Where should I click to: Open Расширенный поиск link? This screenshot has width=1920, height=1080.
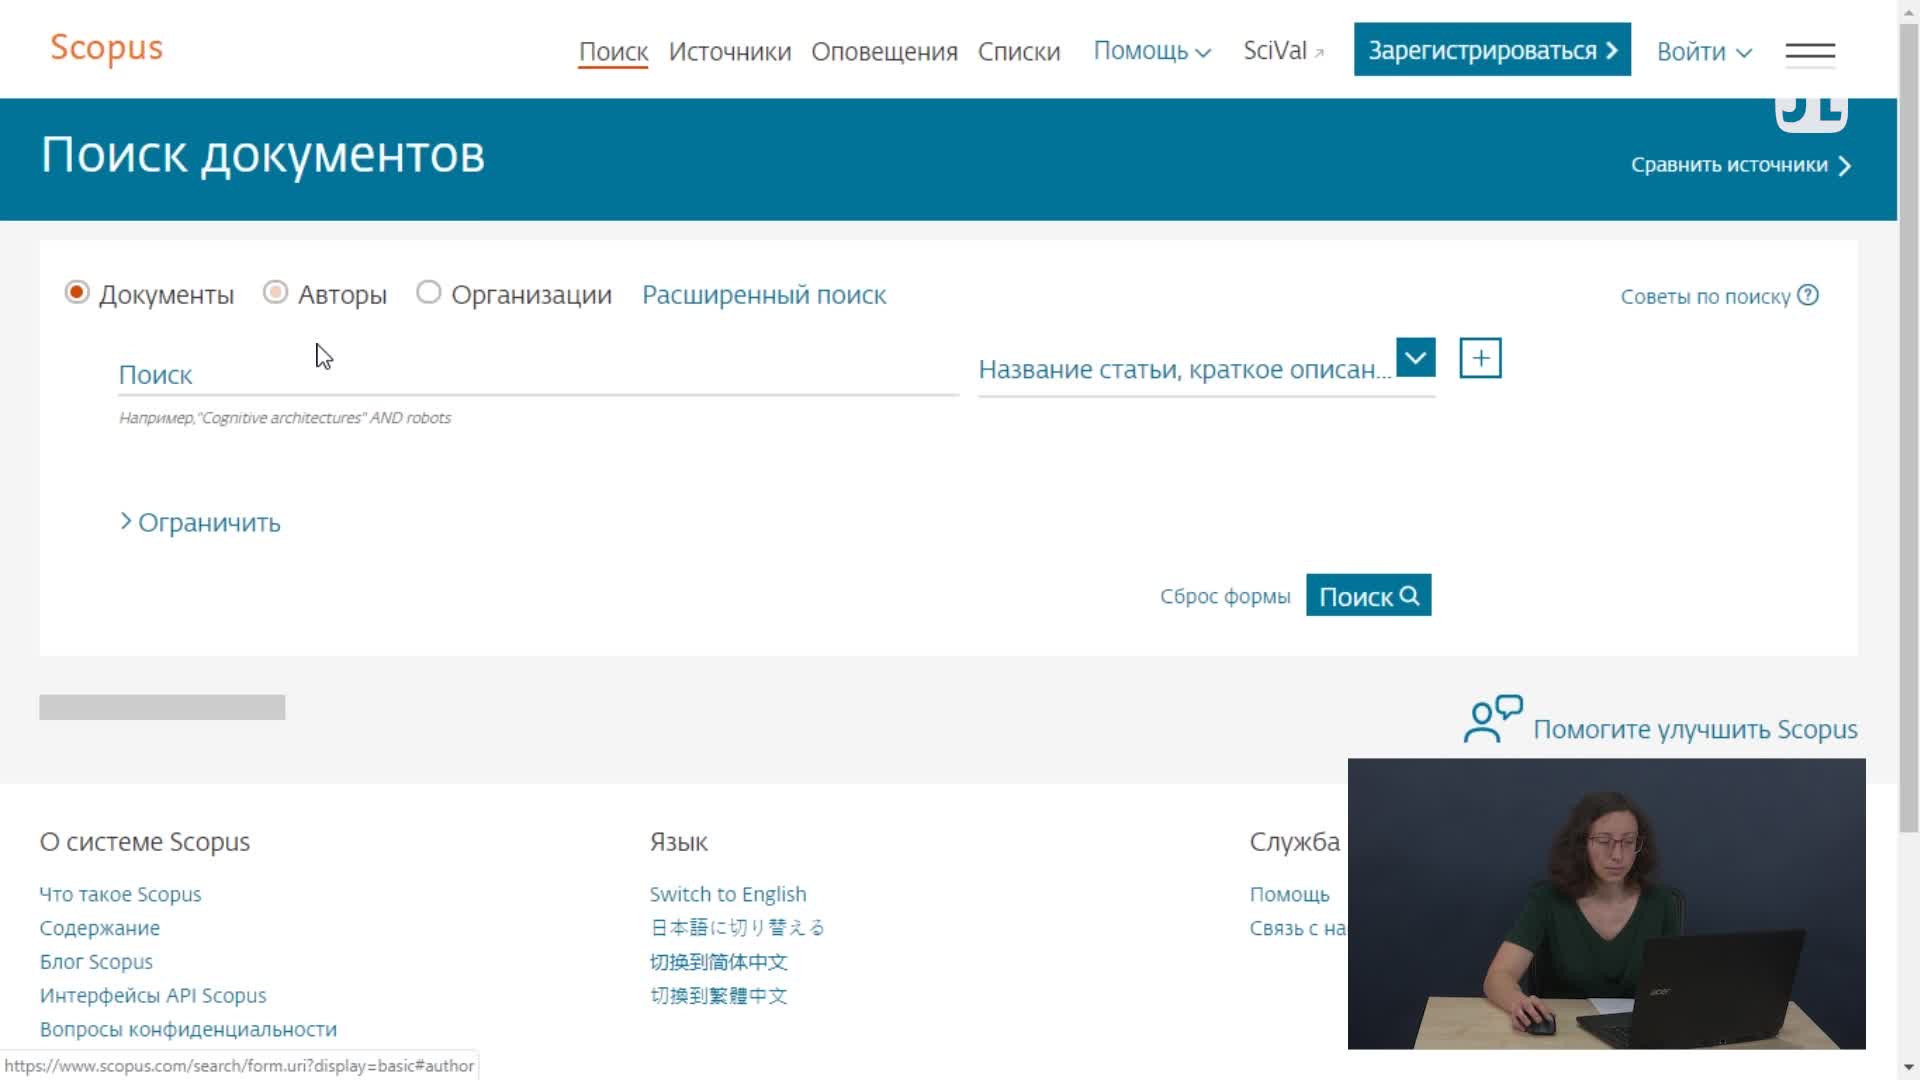click(764, 295)
